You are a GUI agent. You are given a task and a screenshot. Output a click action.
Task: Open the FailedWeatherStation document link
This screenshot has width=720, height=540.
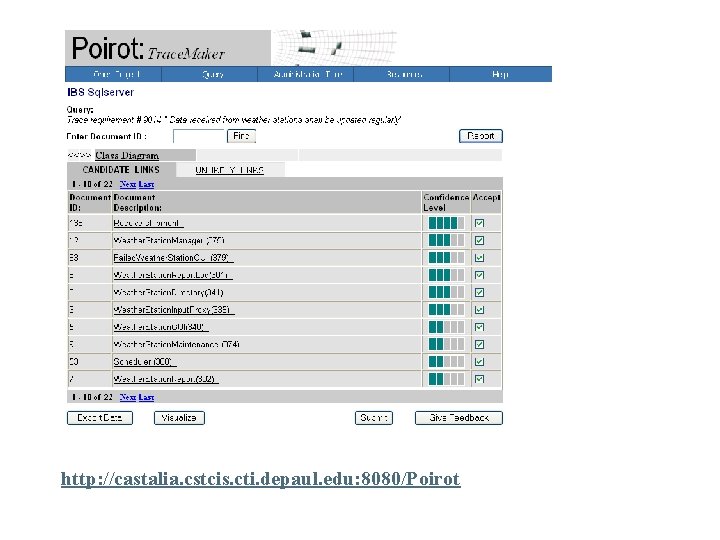click(173, 258)
